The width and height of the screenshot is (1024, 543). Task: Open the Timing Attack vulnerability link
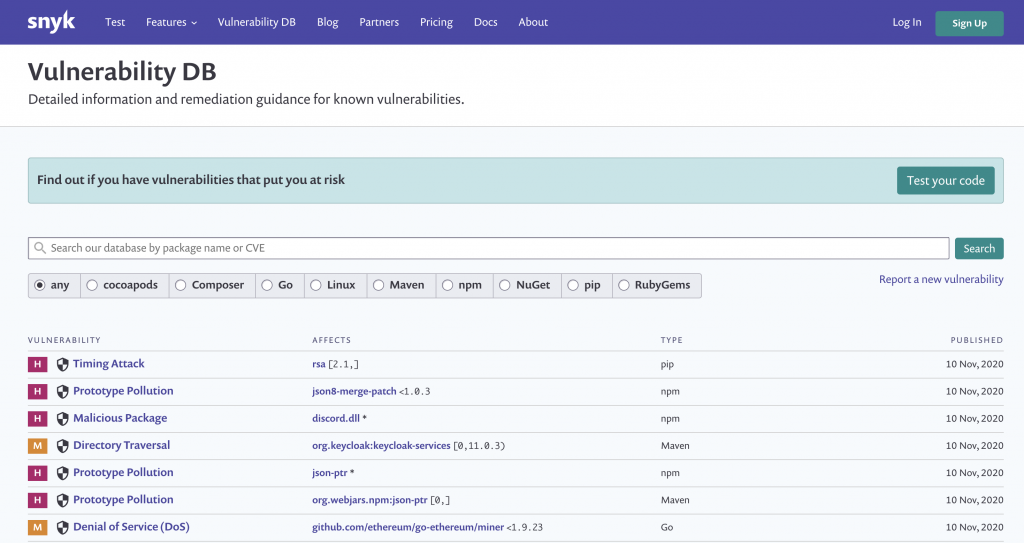(108, 364)
